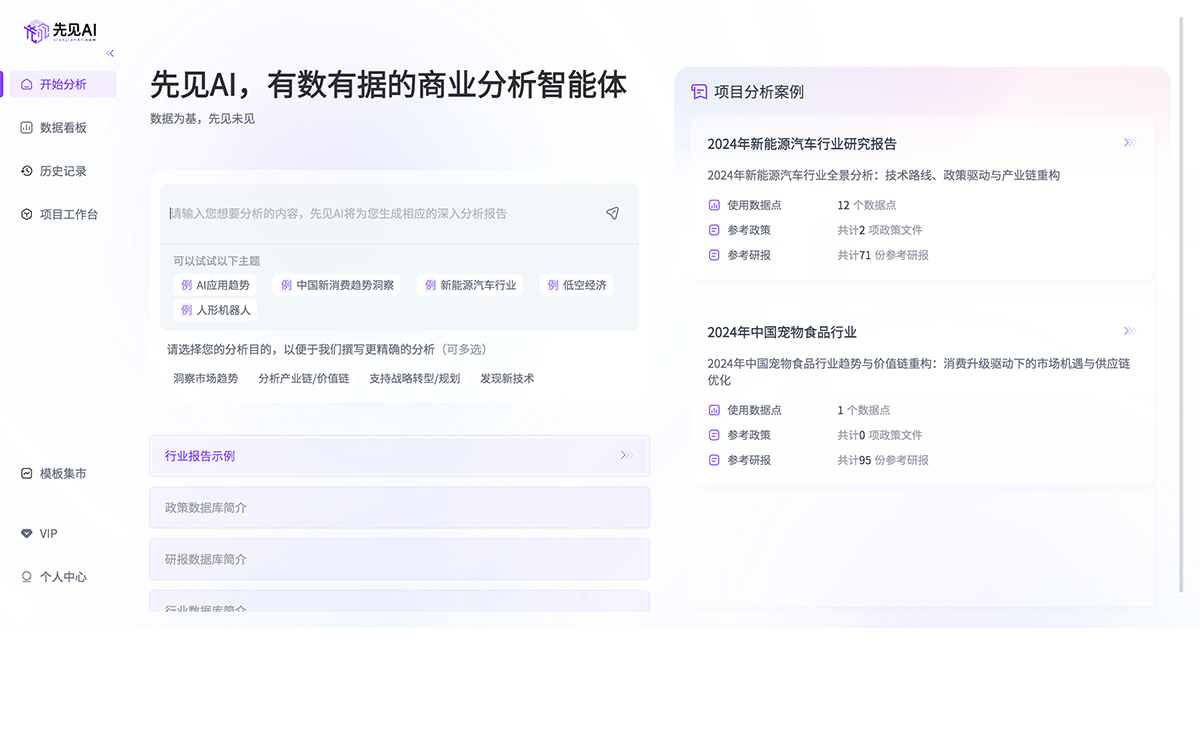Image resolution: width=1200 pixels, height=750 pixels.
Task: Open the 开始分析 menu item
Action: (x=62, y=85)
